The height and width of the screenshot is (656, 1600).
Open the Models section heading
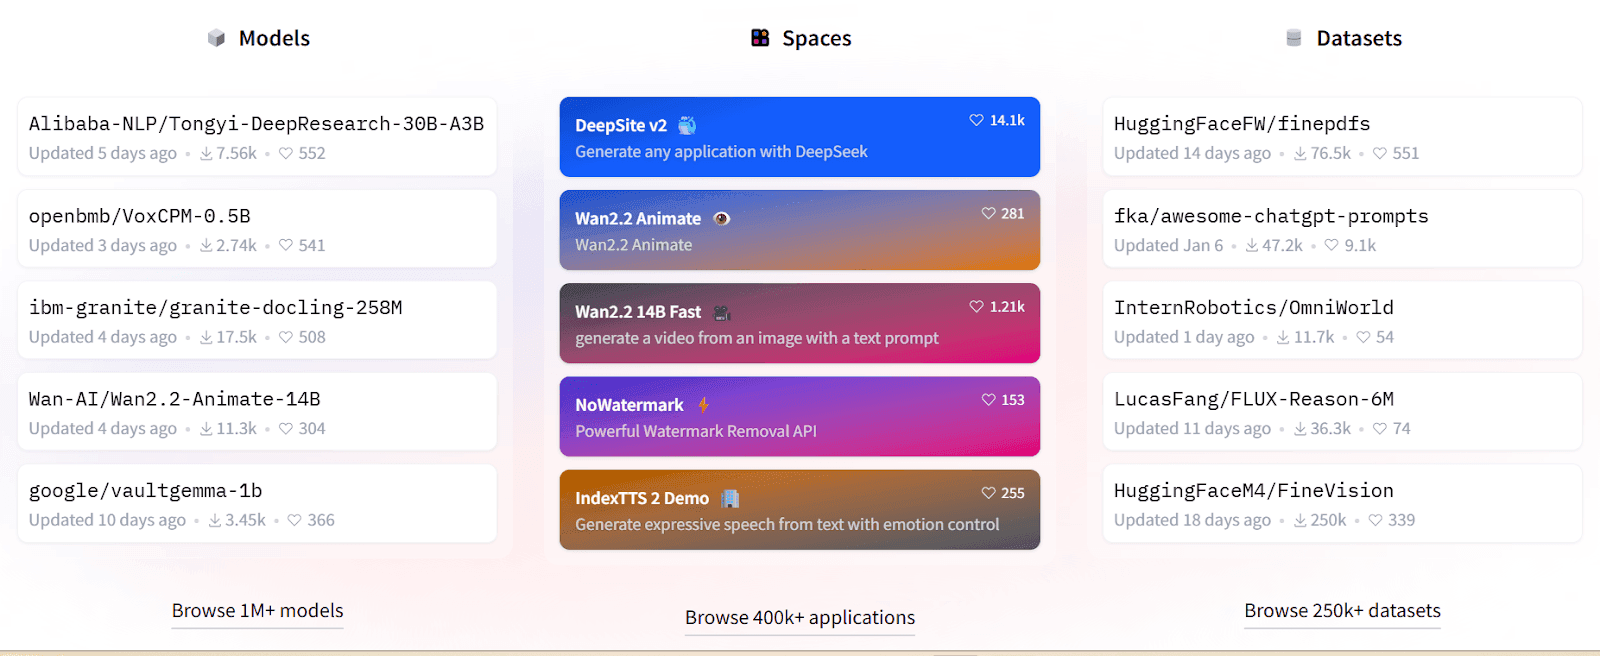click(274, 38)
